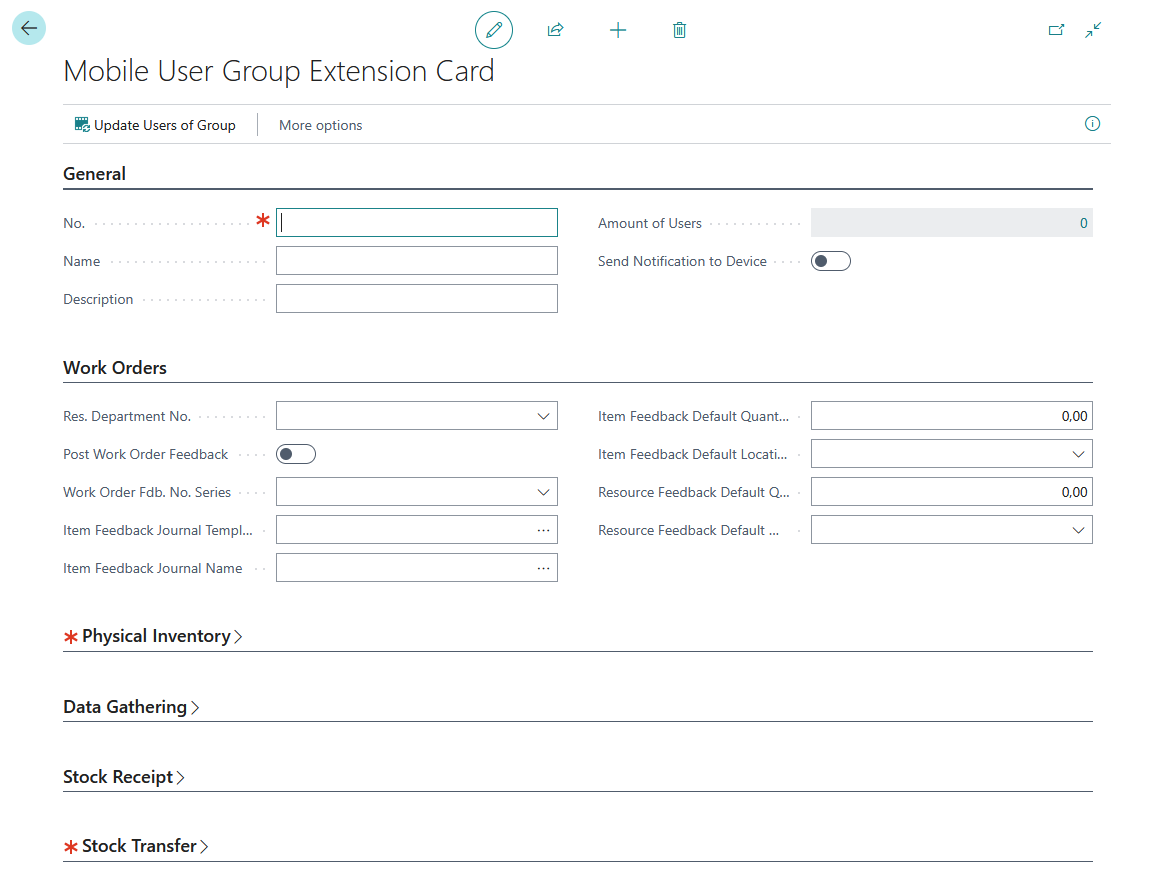The width and height of the screenshot is (1173, 890).
Task: Toggle Post Work Order Feedback switch
Action: point(295,454)
